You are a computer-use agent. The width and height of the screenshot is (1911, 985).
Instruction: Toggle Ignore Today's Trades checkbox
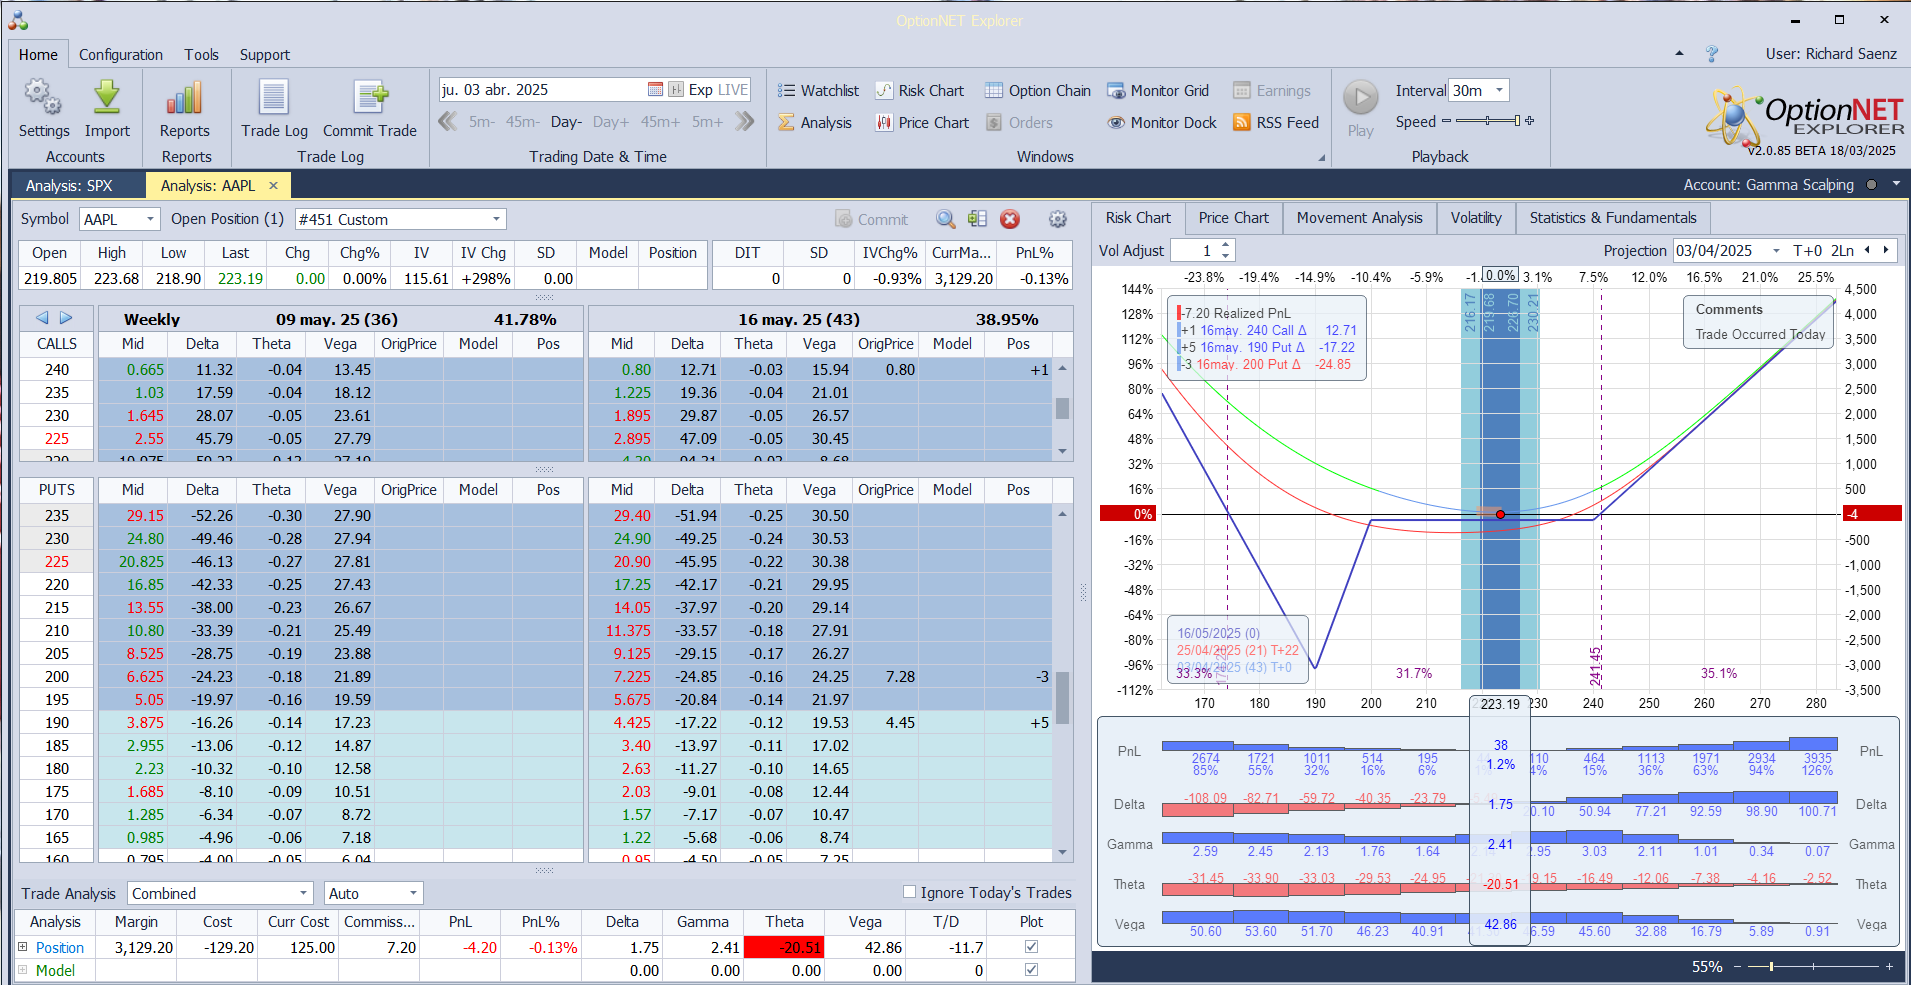[x=909, y=892]
